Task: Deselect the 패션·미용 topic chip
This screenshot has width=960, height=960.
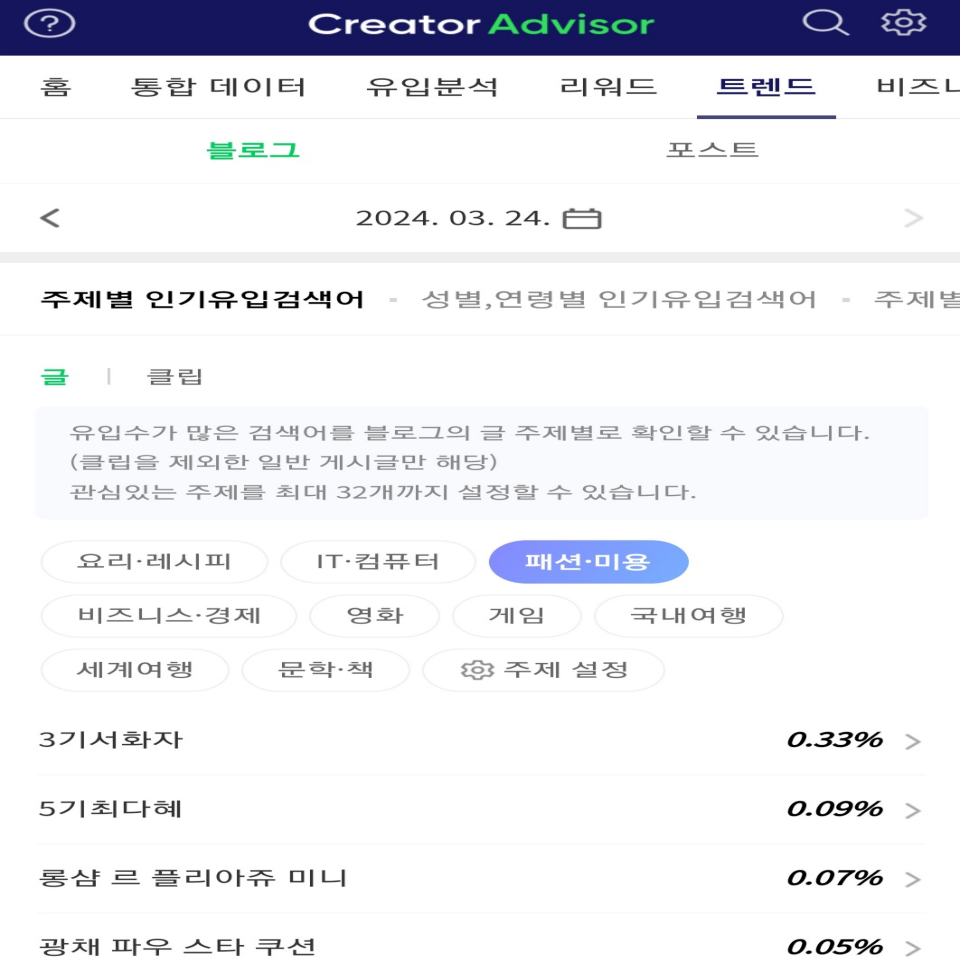Action: tap(588, 561)
